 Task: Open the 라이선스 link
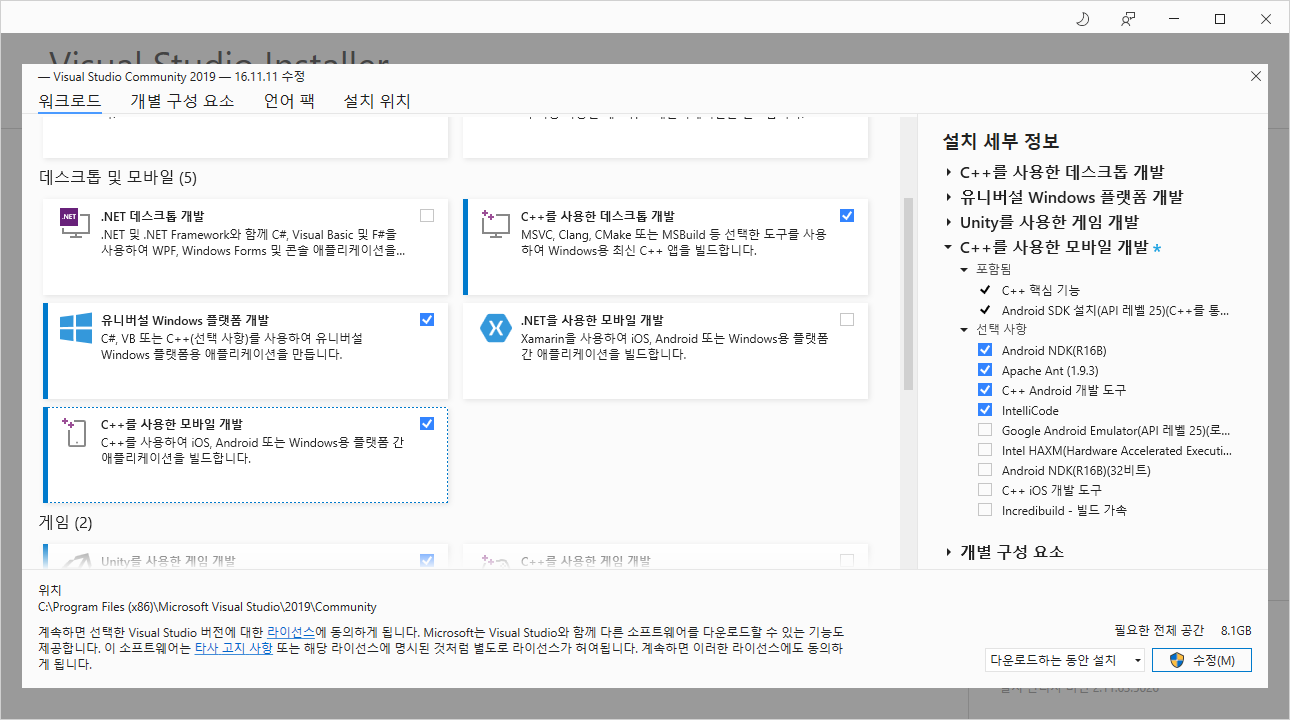coord(291,633)
